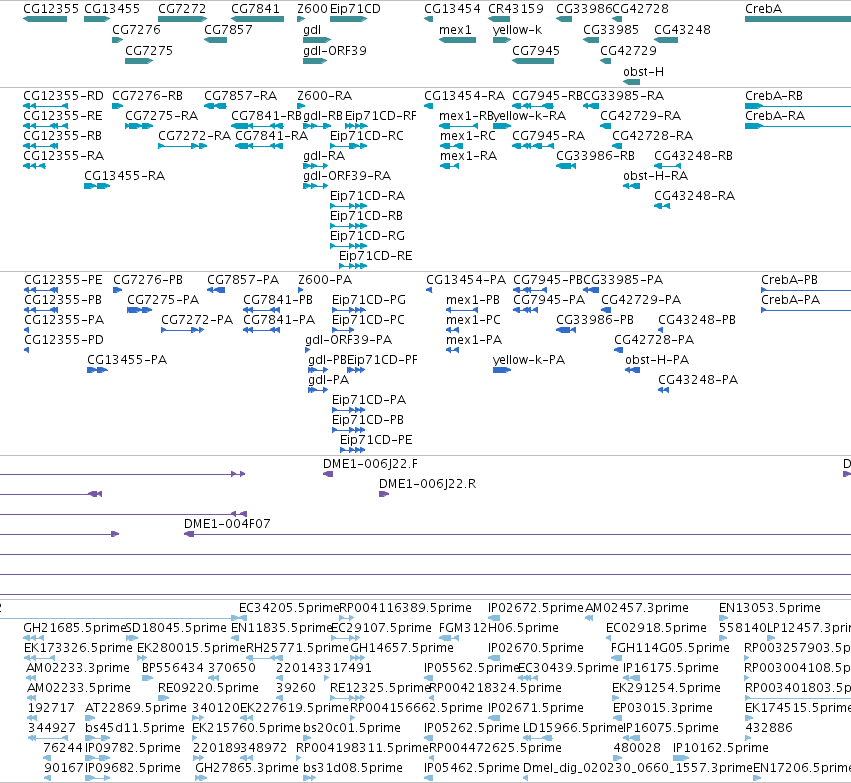Image resolution: width=851 pixels, height=783 pixels.
Task: Select protein CrebA-PA
Action: pyautogui.click(x=790, y=300)
